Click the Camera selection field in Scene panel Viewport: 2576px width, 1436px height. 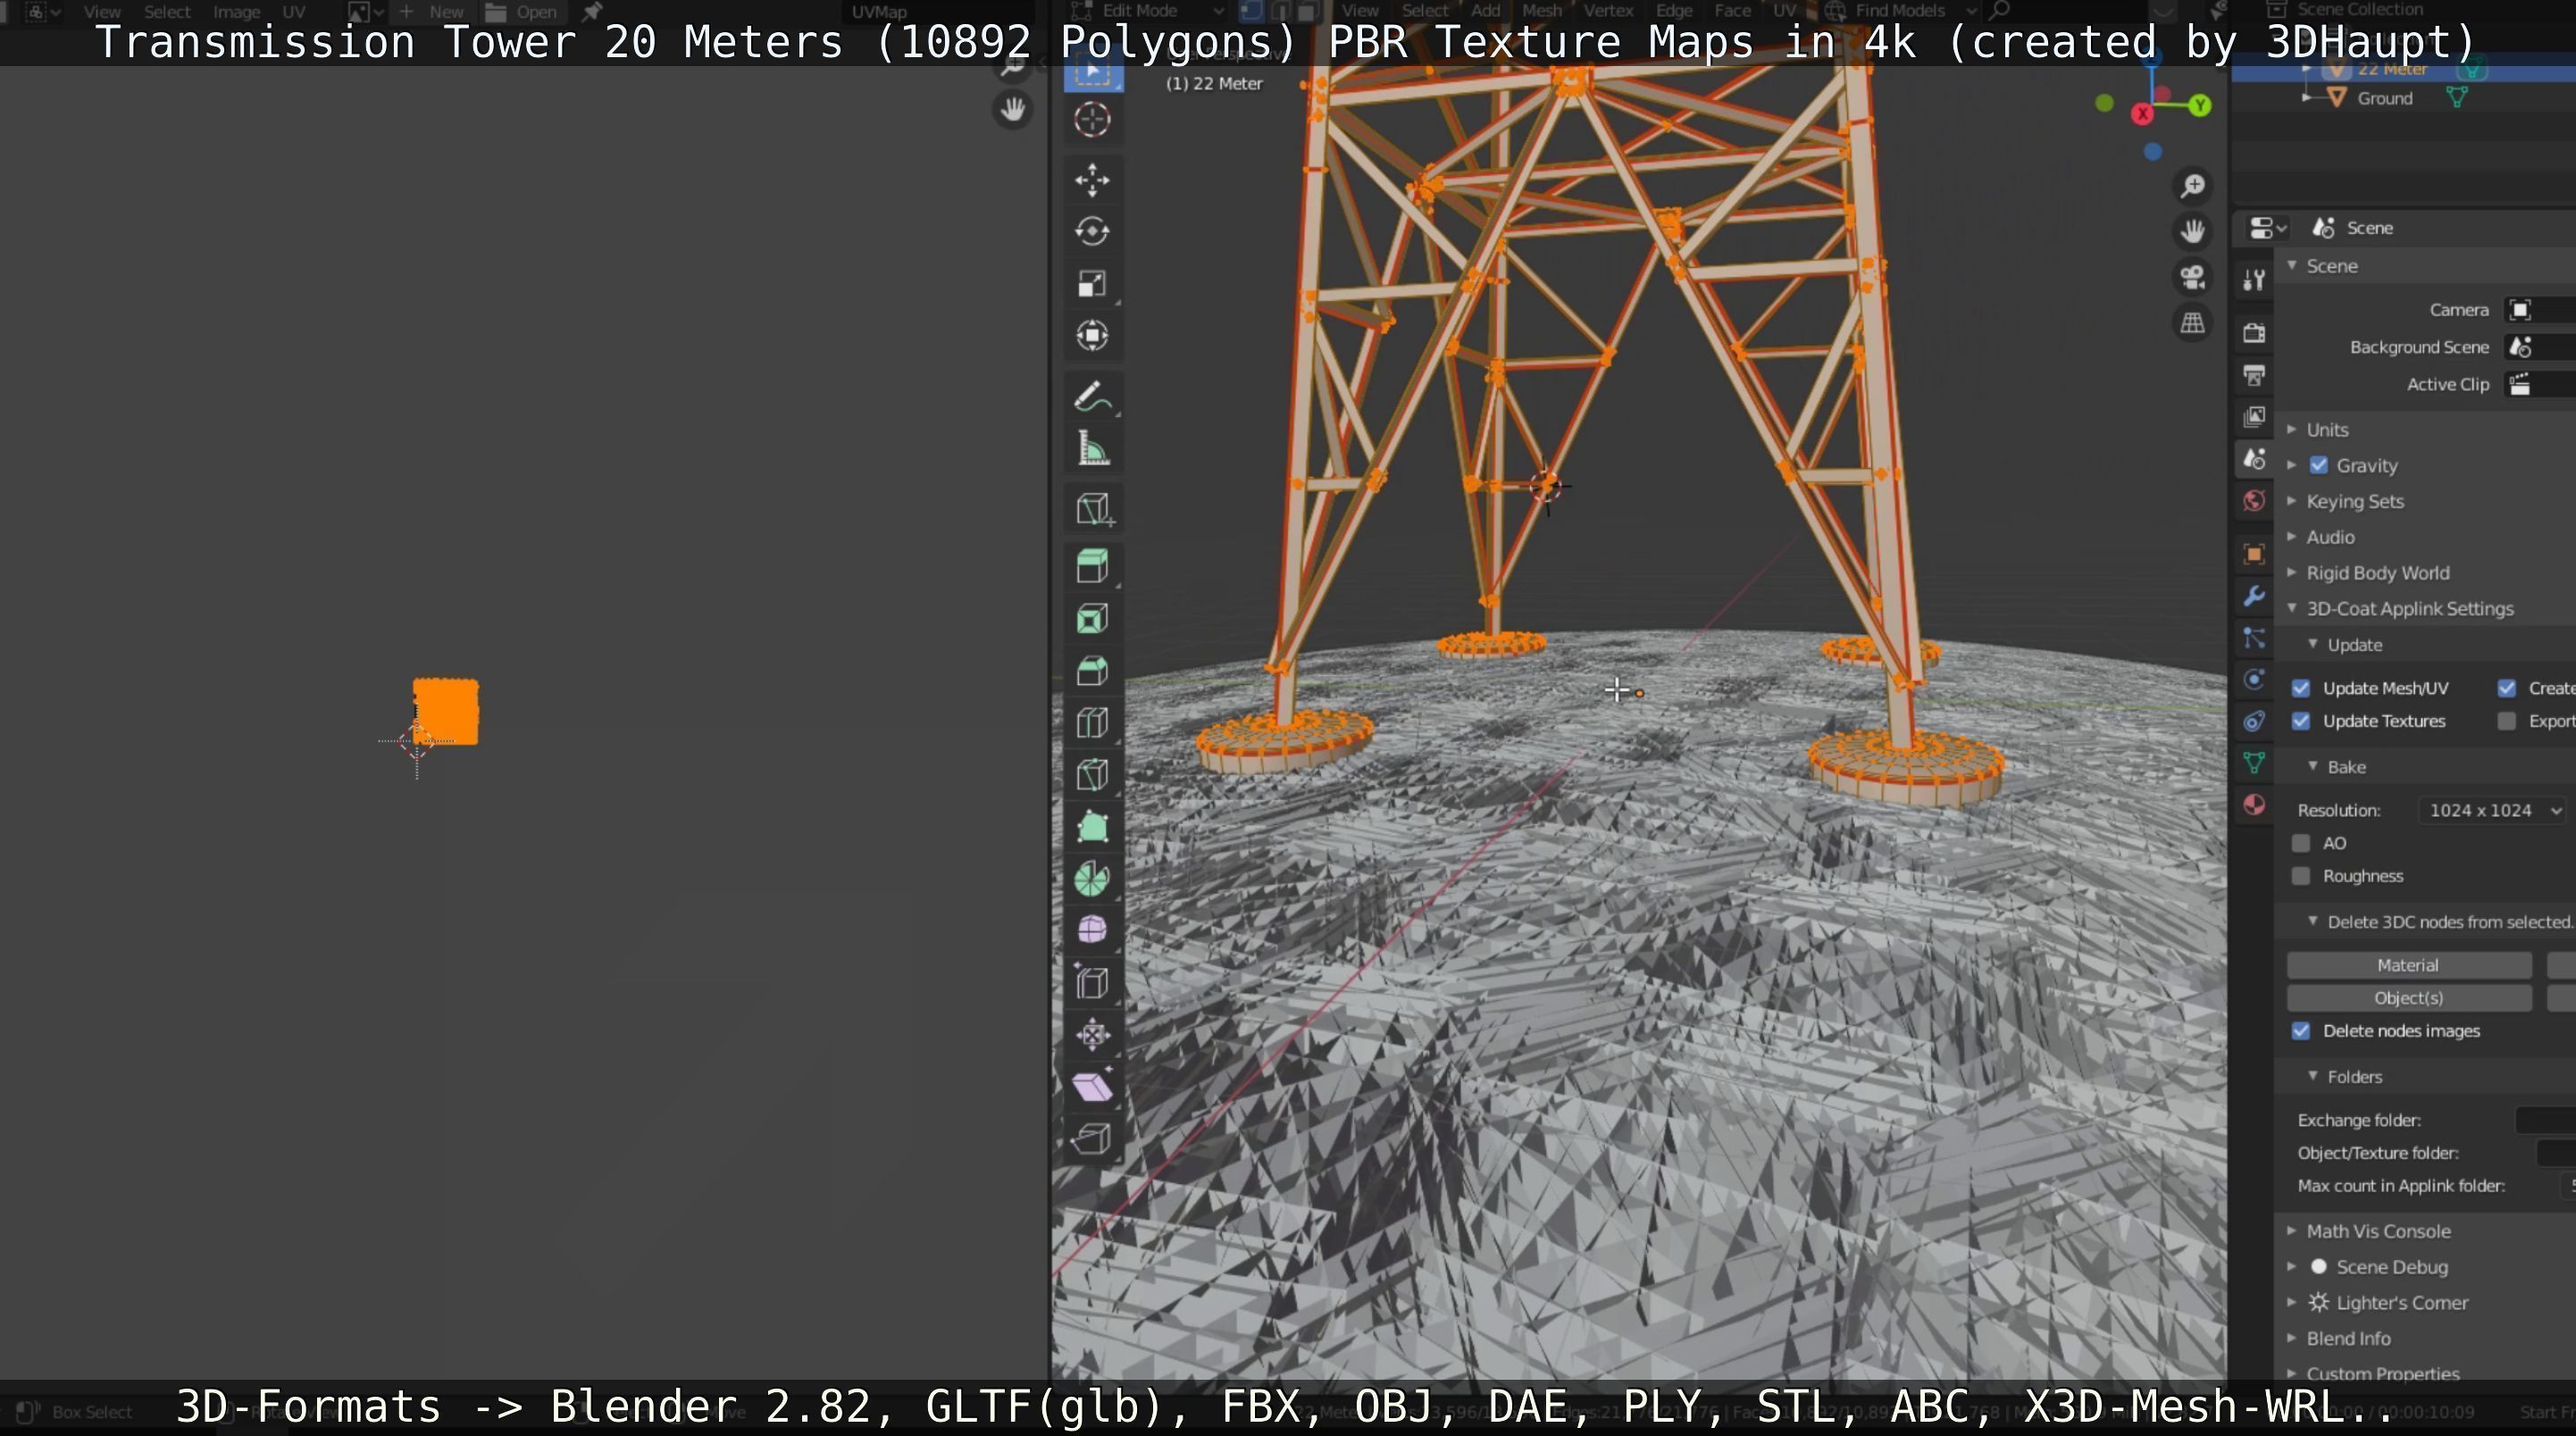pos(2540,310)
